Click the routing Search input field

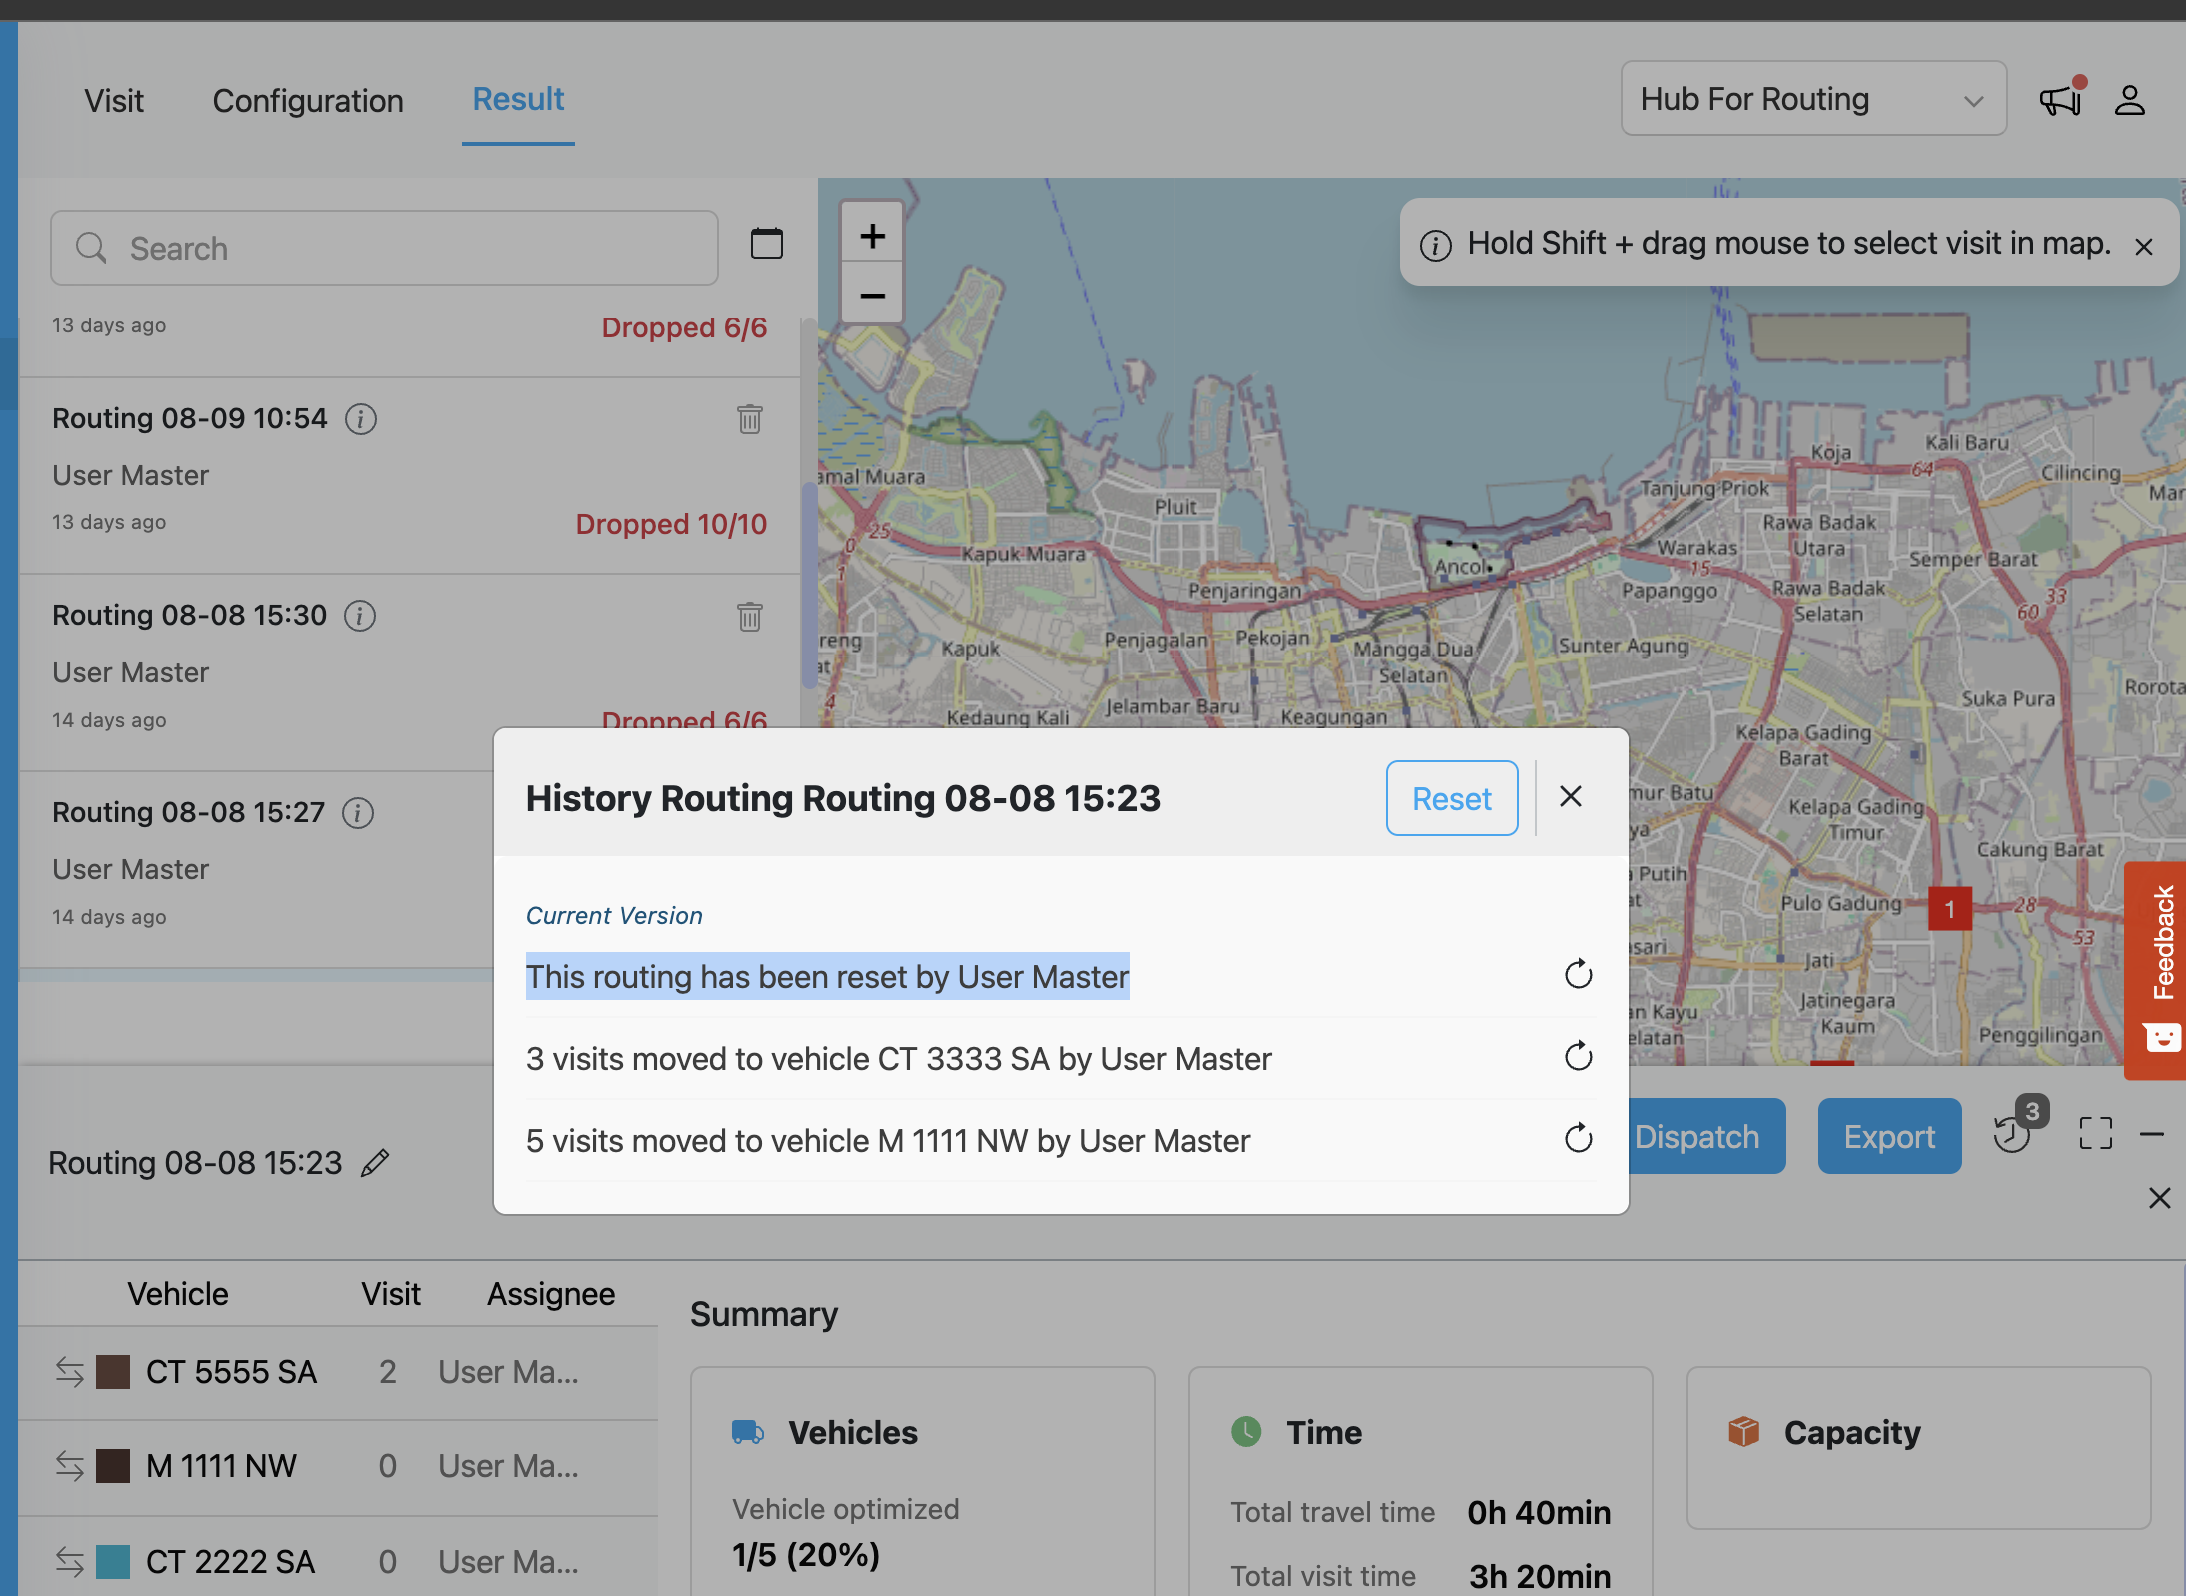coord(384,248)
